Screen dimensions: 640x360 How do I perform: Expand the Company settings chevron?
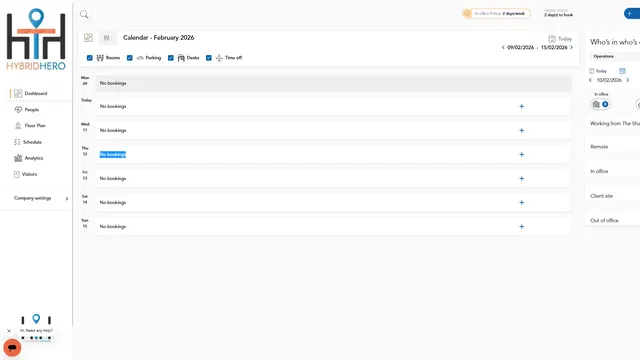click(67, 199)
